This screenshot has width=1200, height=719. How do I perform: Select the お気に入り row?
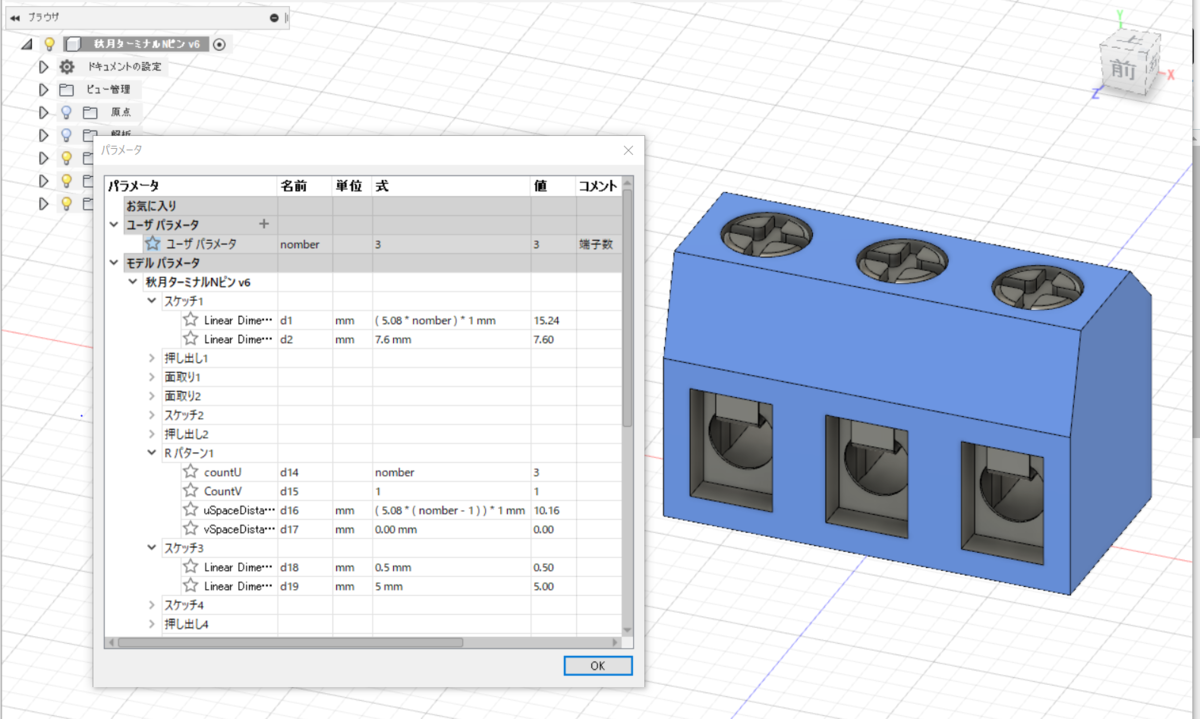point(363,205)
